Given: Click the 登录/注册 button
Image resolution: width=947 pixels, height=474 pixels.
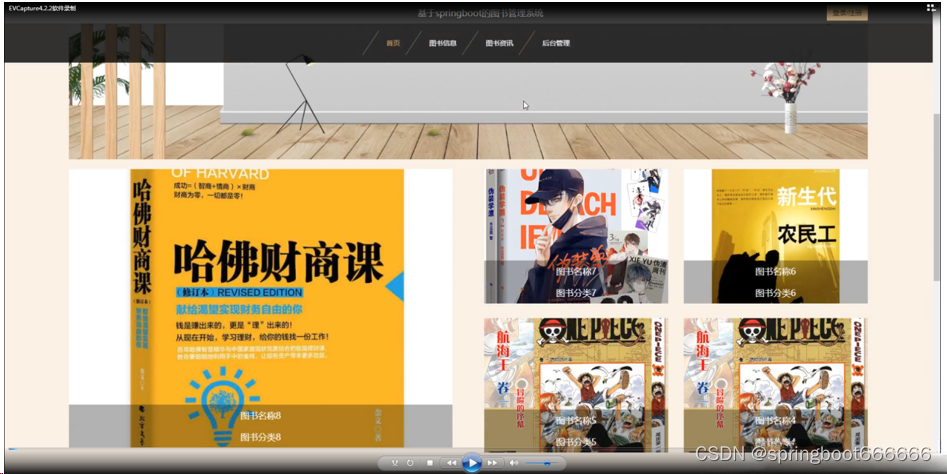Looking at the screenshot, I should tap(847, 13).
